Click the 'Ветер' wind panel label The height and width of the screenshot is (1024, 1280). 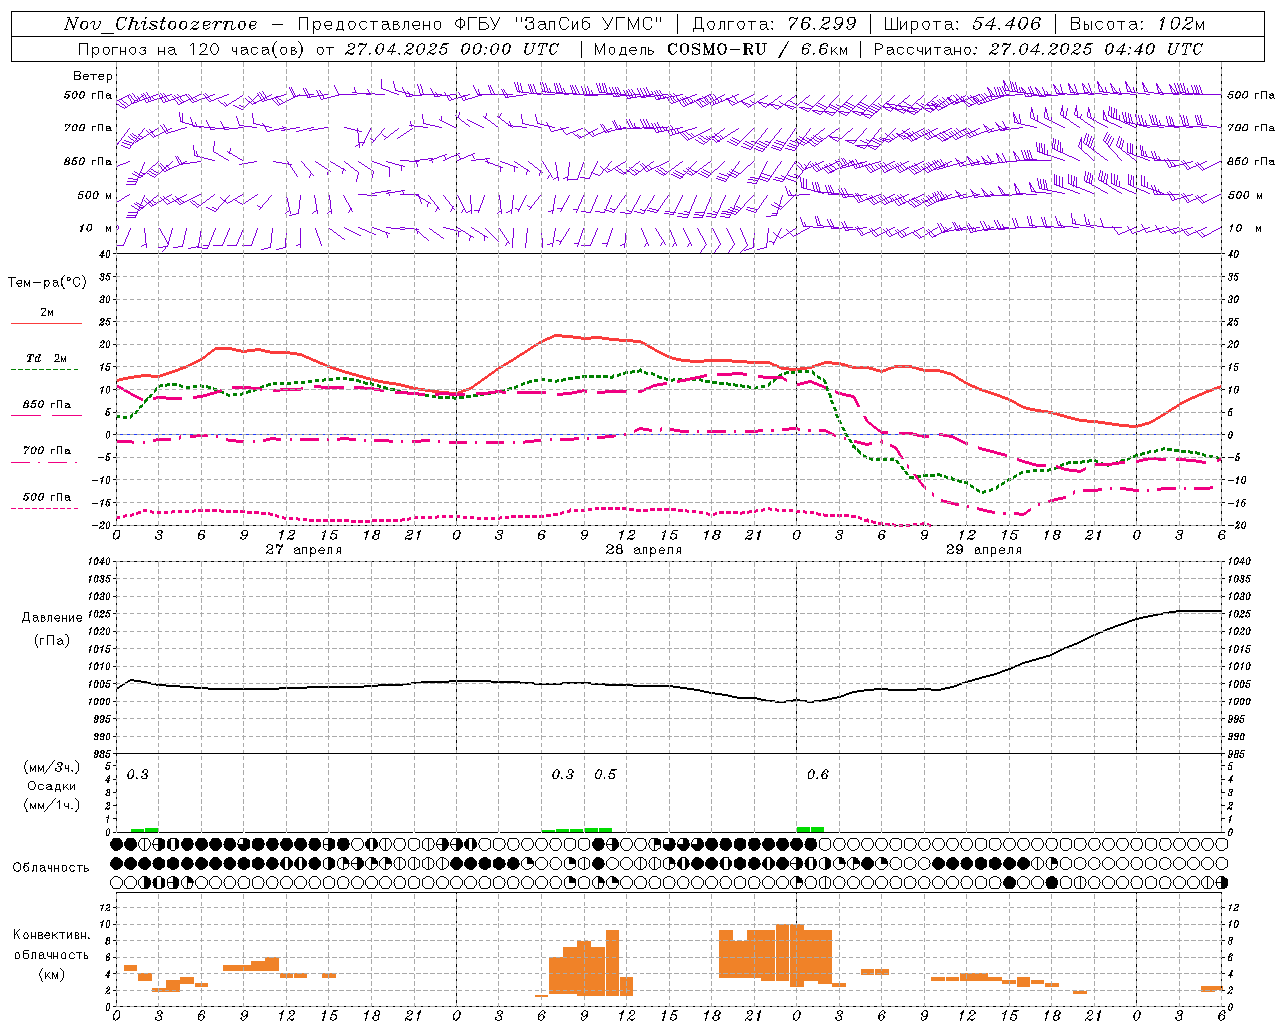coord(93,76)
